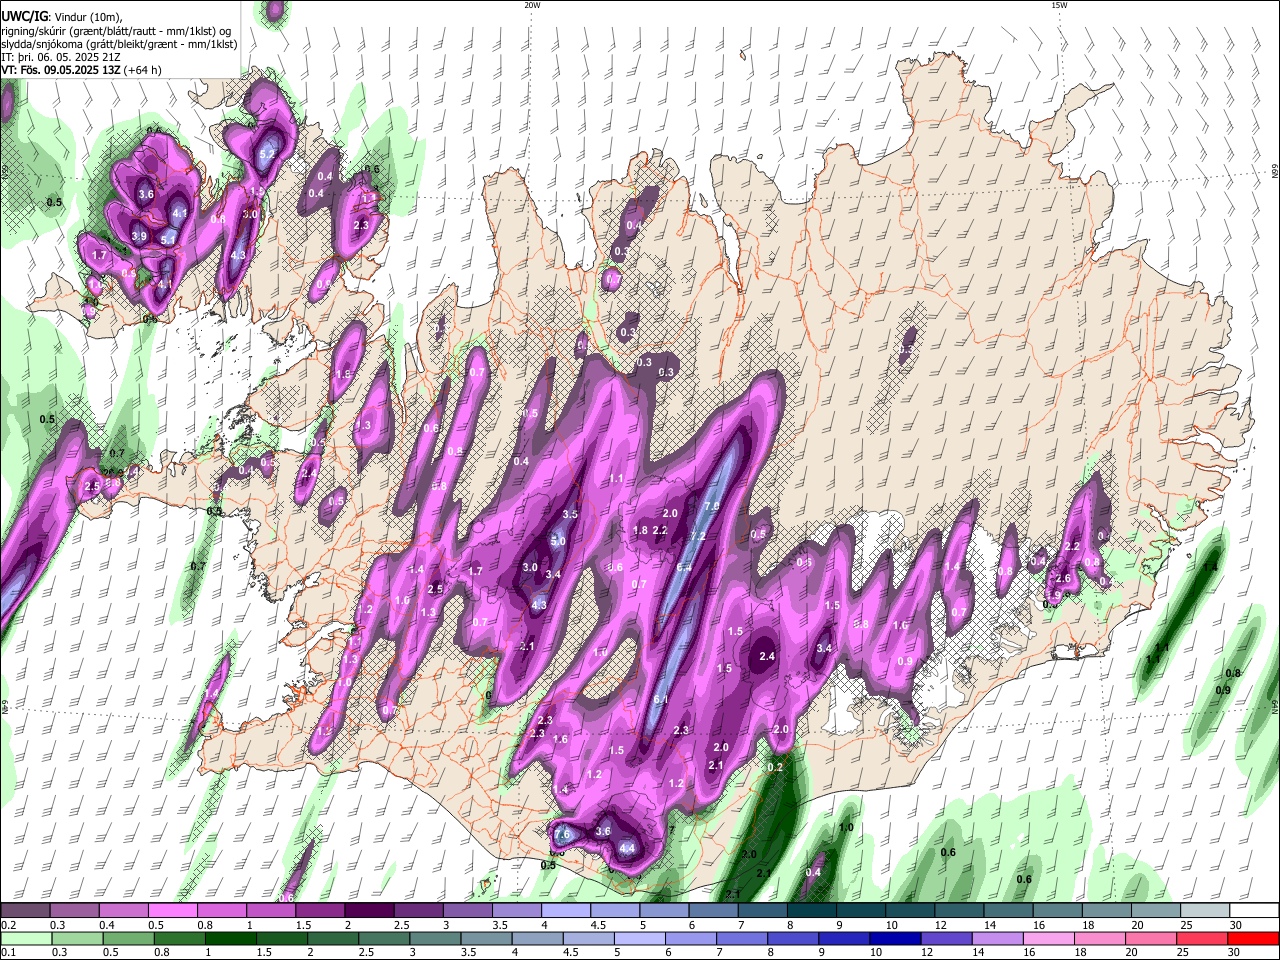Click the 6.4 precipitation value on the map
Screen dimensions: 1280x960
coord(684,567)
